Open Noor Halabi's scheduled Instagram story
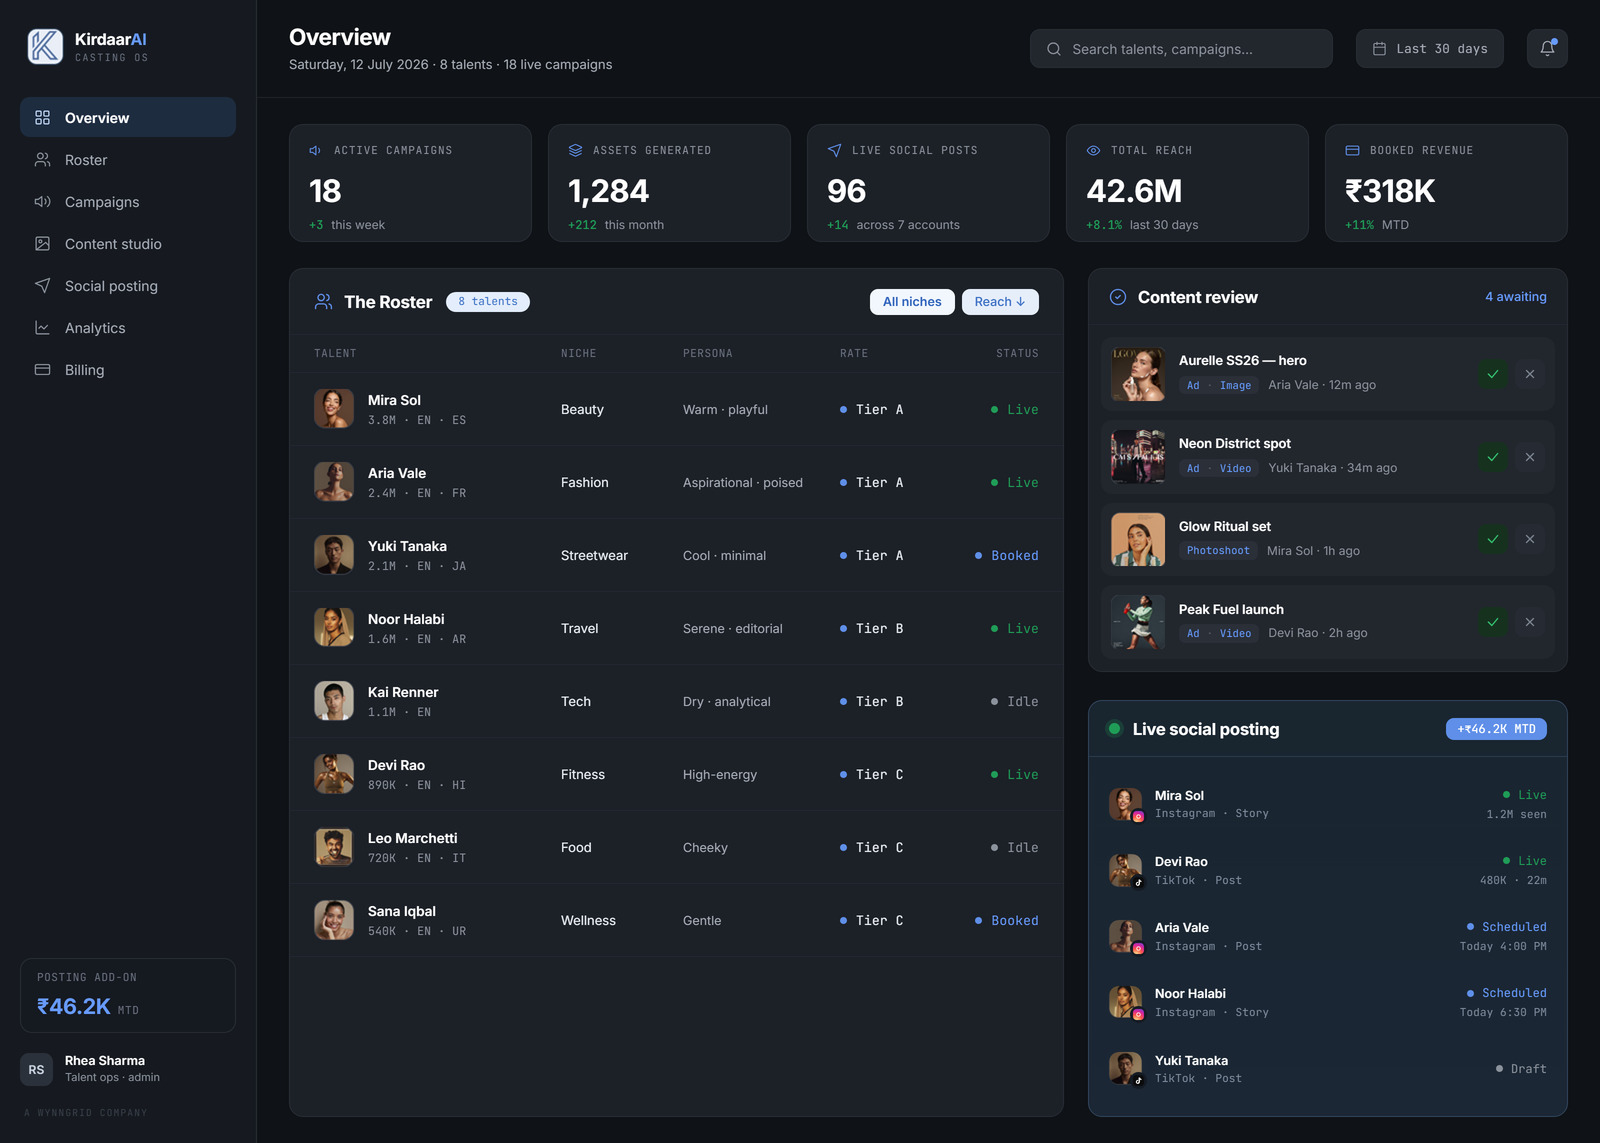Viewport: 1600px width, 1143px height. (x=1327, y=1002)
